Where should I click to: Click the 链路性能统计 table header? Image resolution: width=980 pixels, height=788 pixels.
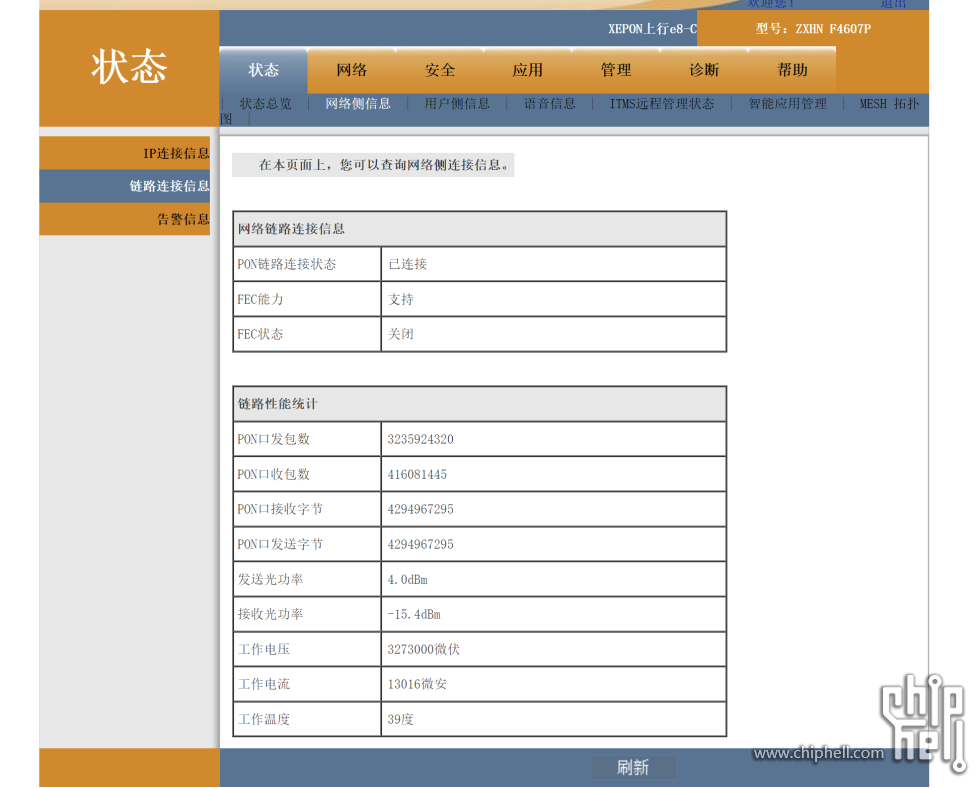tap(479, 404)
